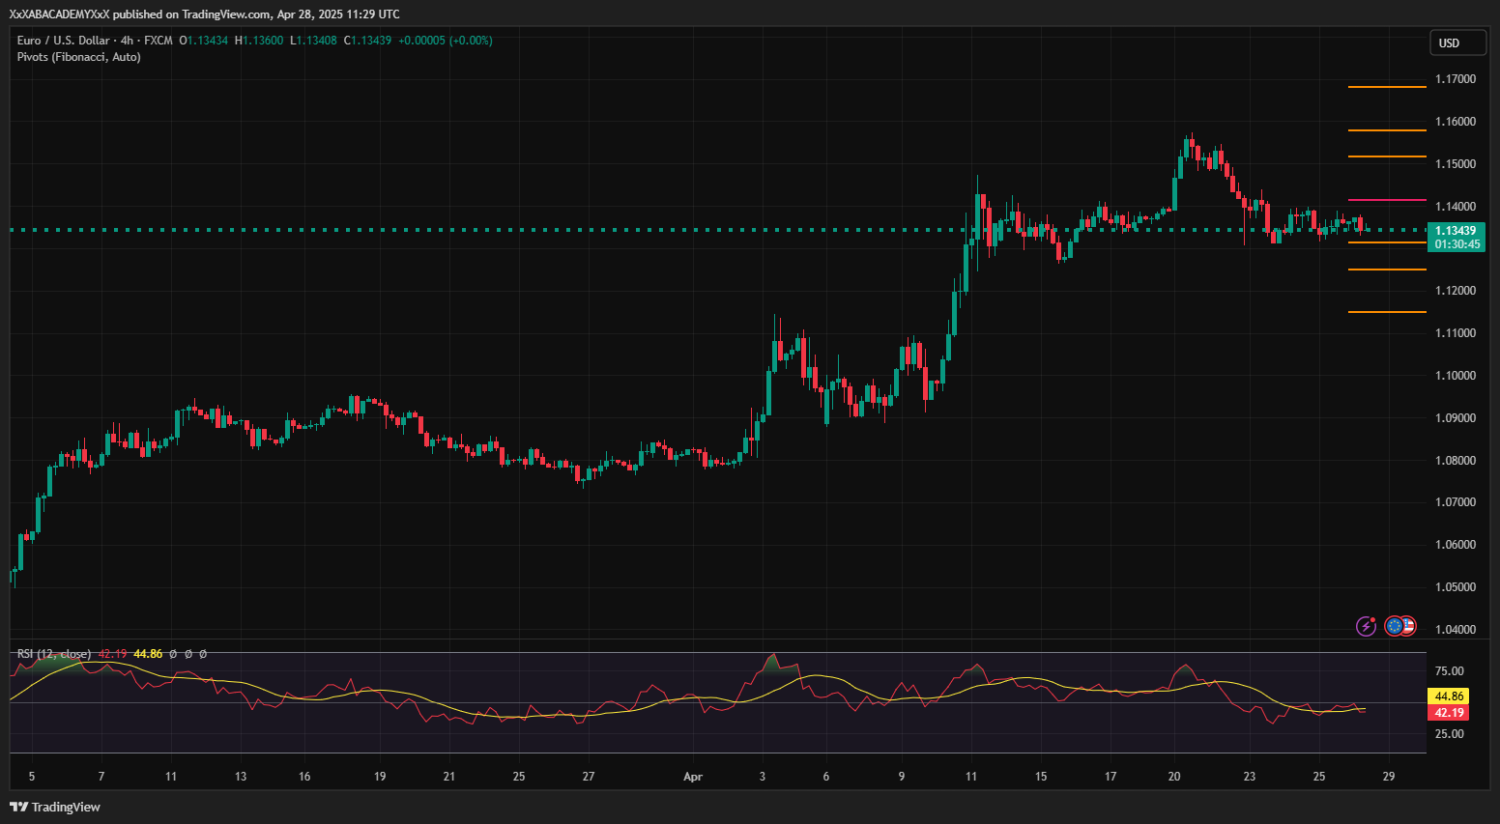Click the topmost orange pivot resistance line
The height and width of the screenshot is (824, 1500).
click(1387, 87)
